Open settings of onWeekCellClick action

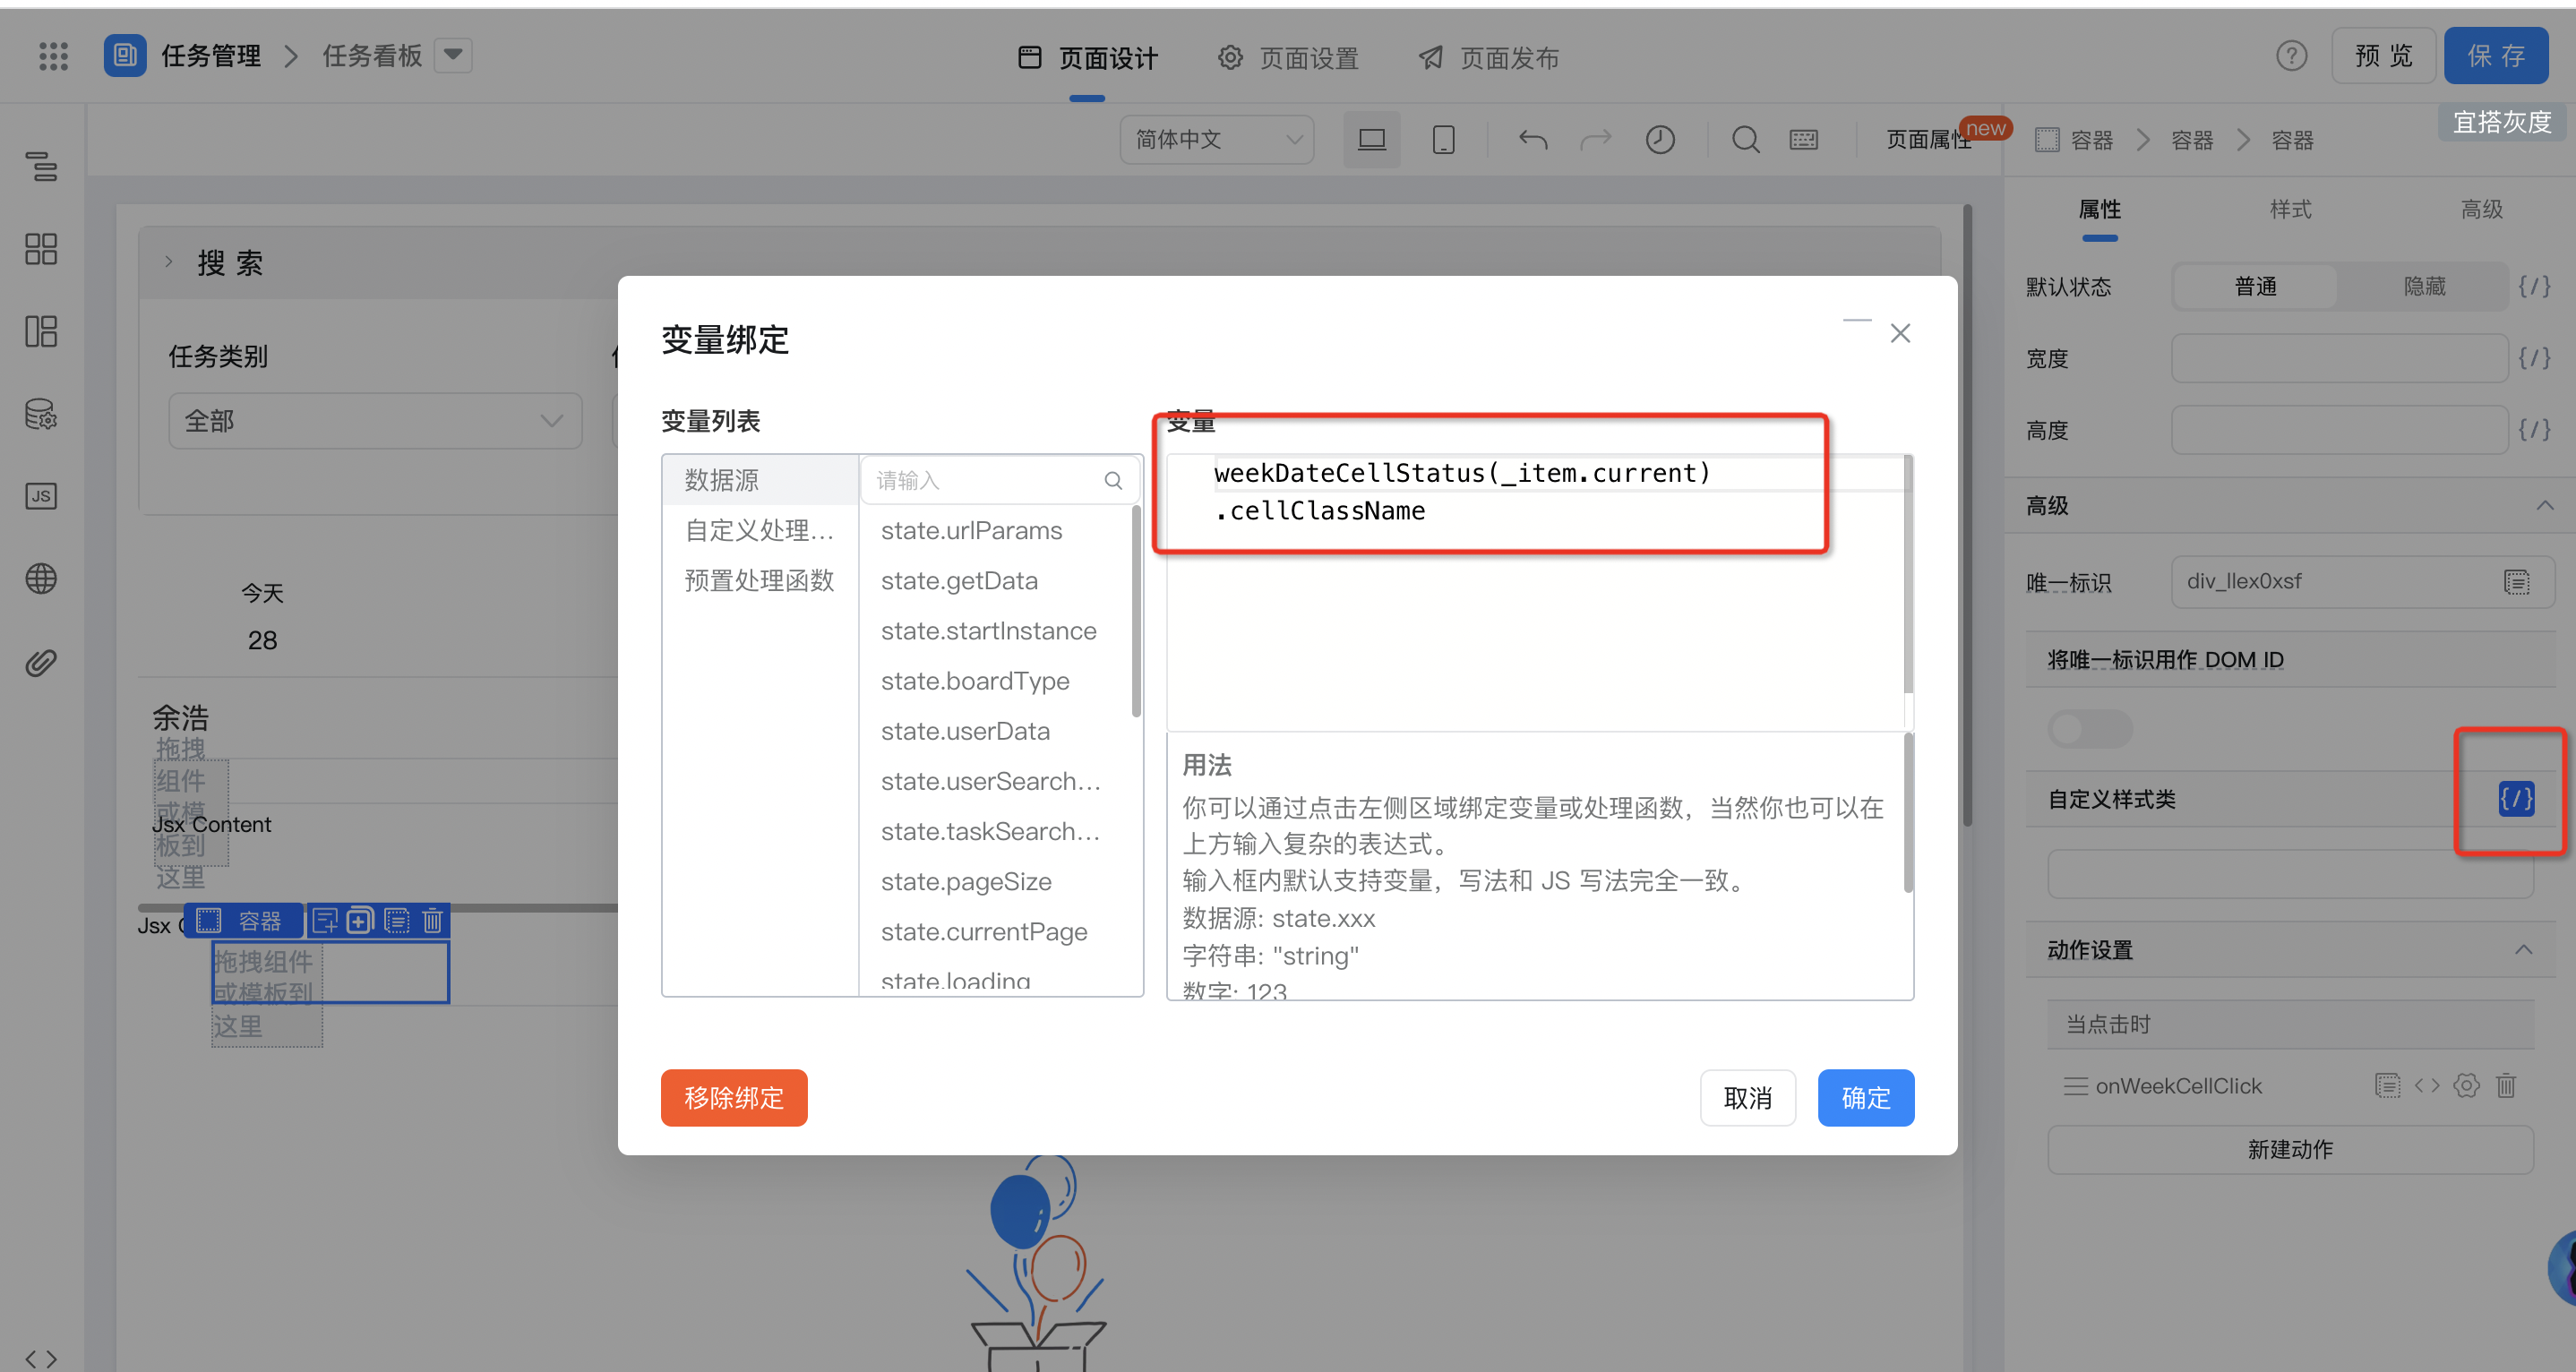2466,1085
